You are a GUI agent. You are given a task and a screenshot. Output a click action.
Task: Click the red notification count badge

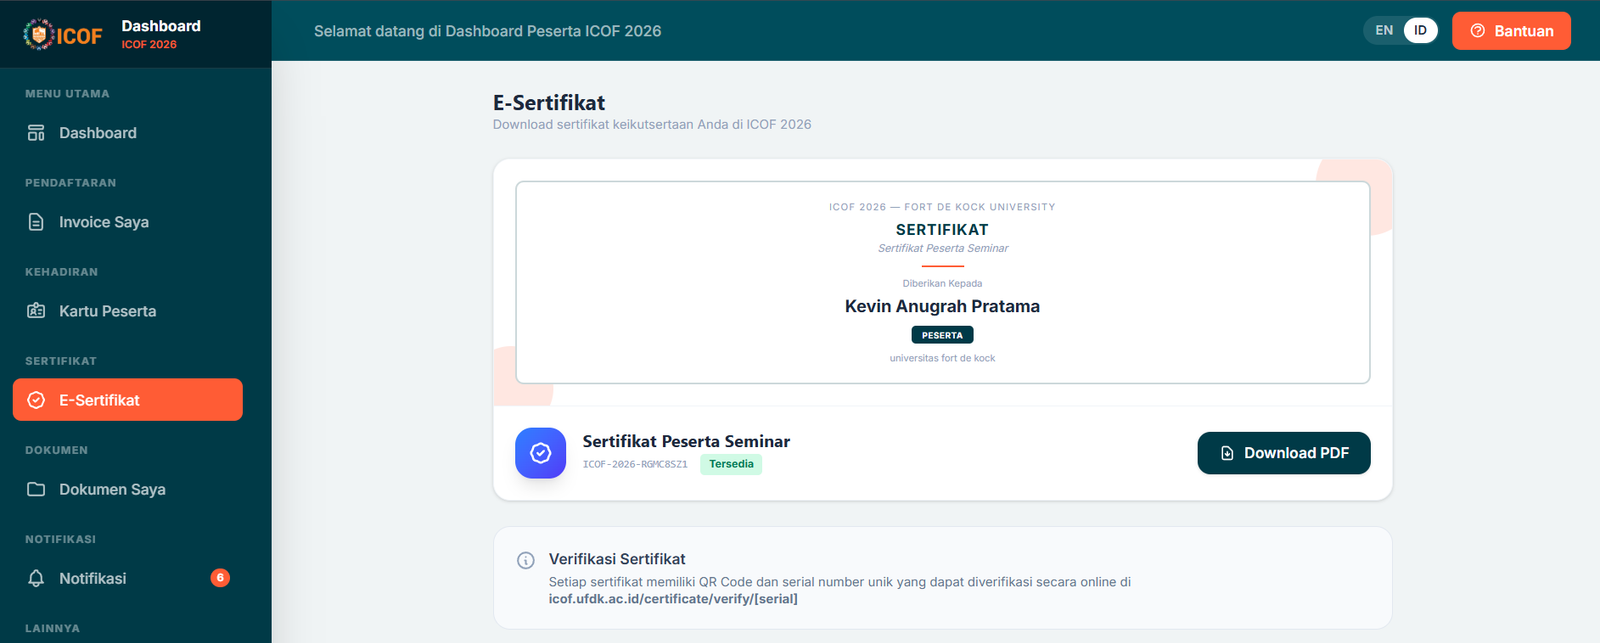click(x=220, y=577)
